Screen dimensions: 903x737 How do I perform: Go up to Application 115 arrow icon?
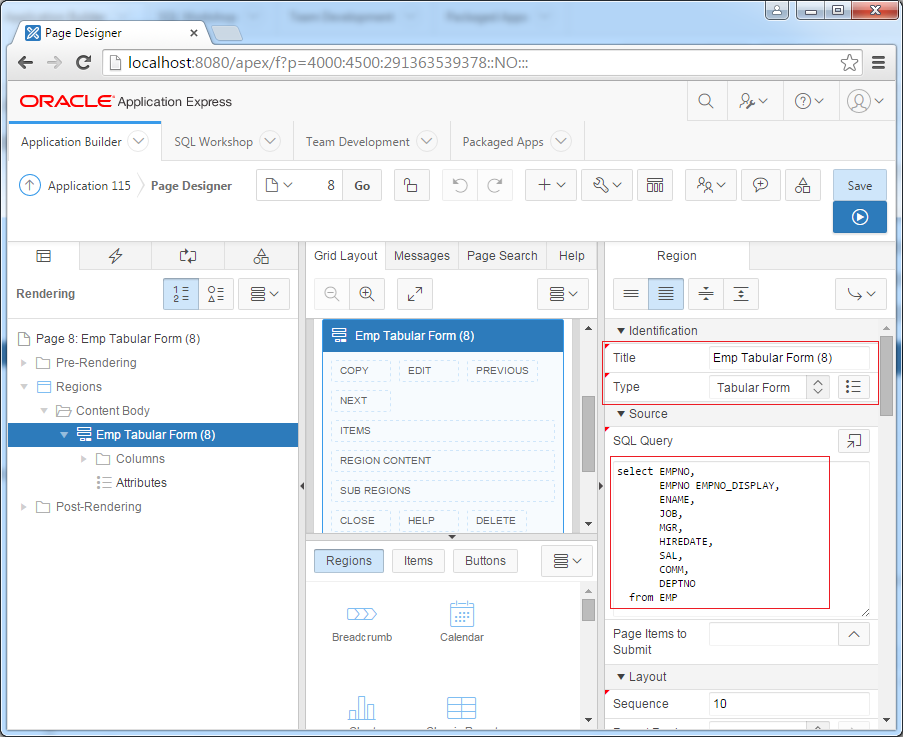pos(30,185)
